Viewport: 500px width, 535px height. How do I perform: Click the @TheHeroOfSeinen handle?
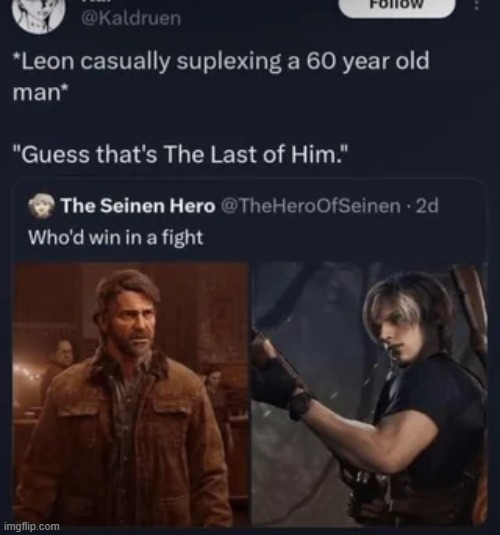tap(311, 206)
